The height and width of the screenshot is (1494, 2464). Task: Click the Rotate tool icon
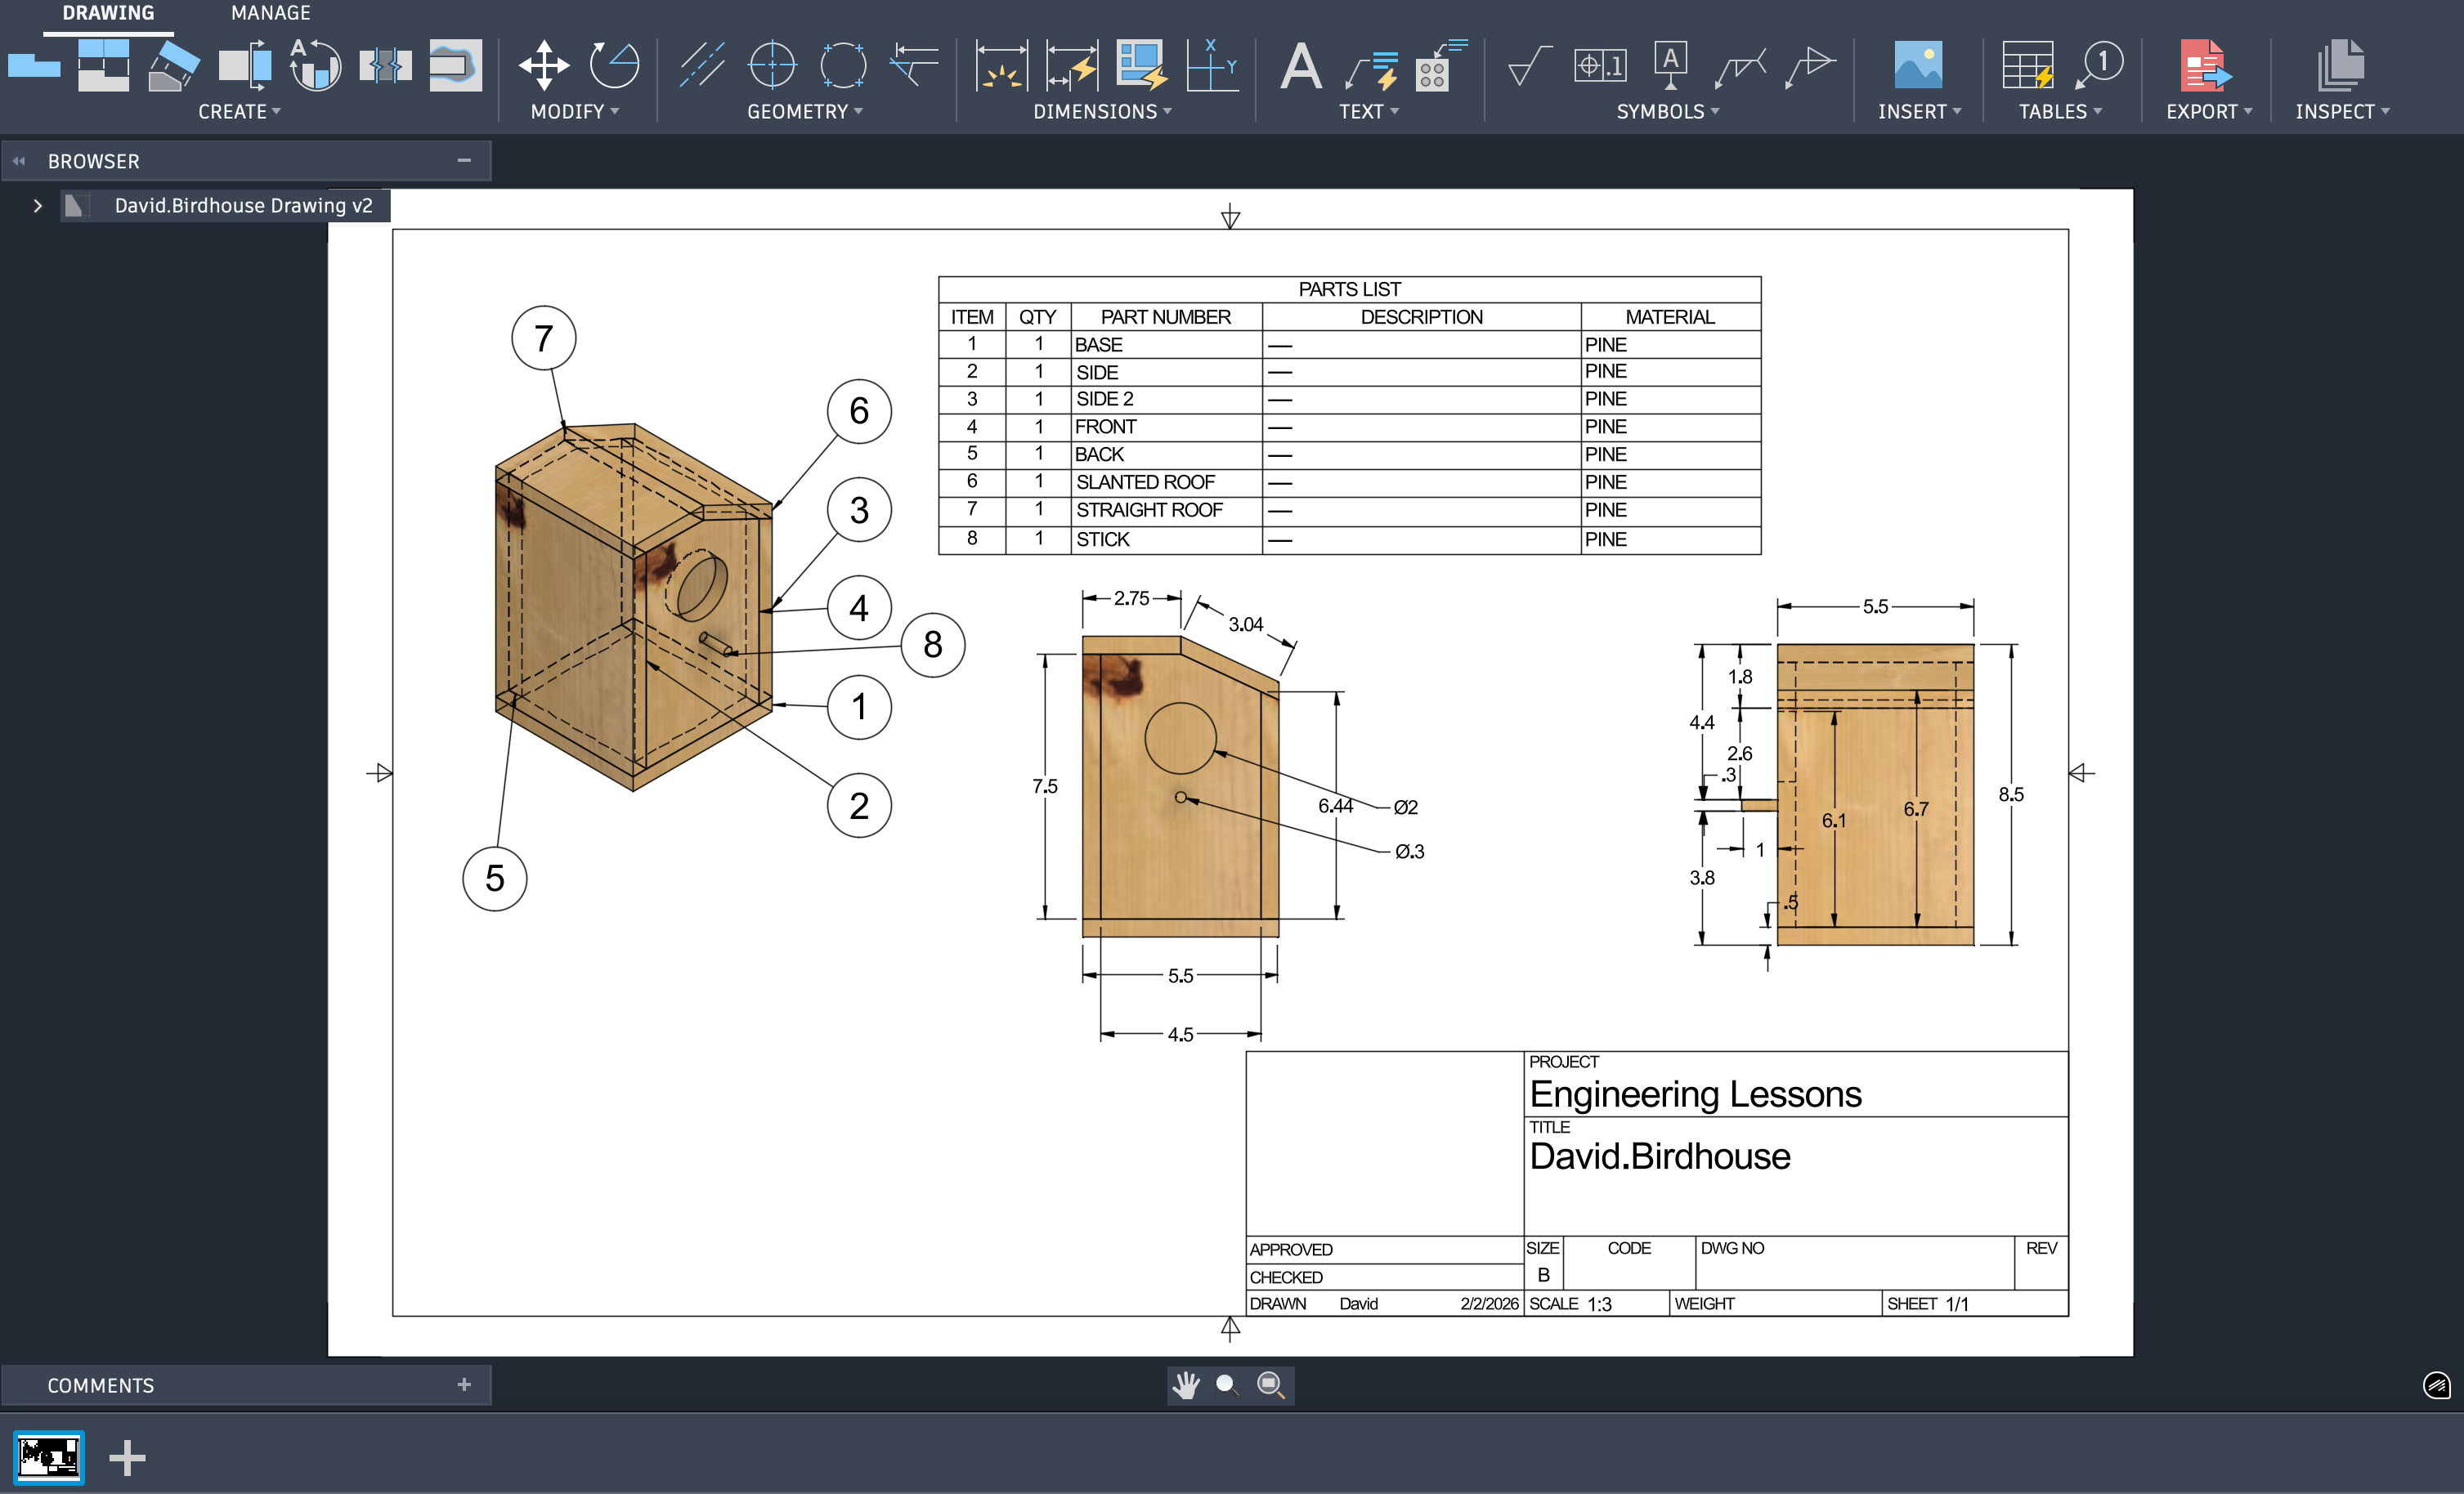tap(614, 66)
